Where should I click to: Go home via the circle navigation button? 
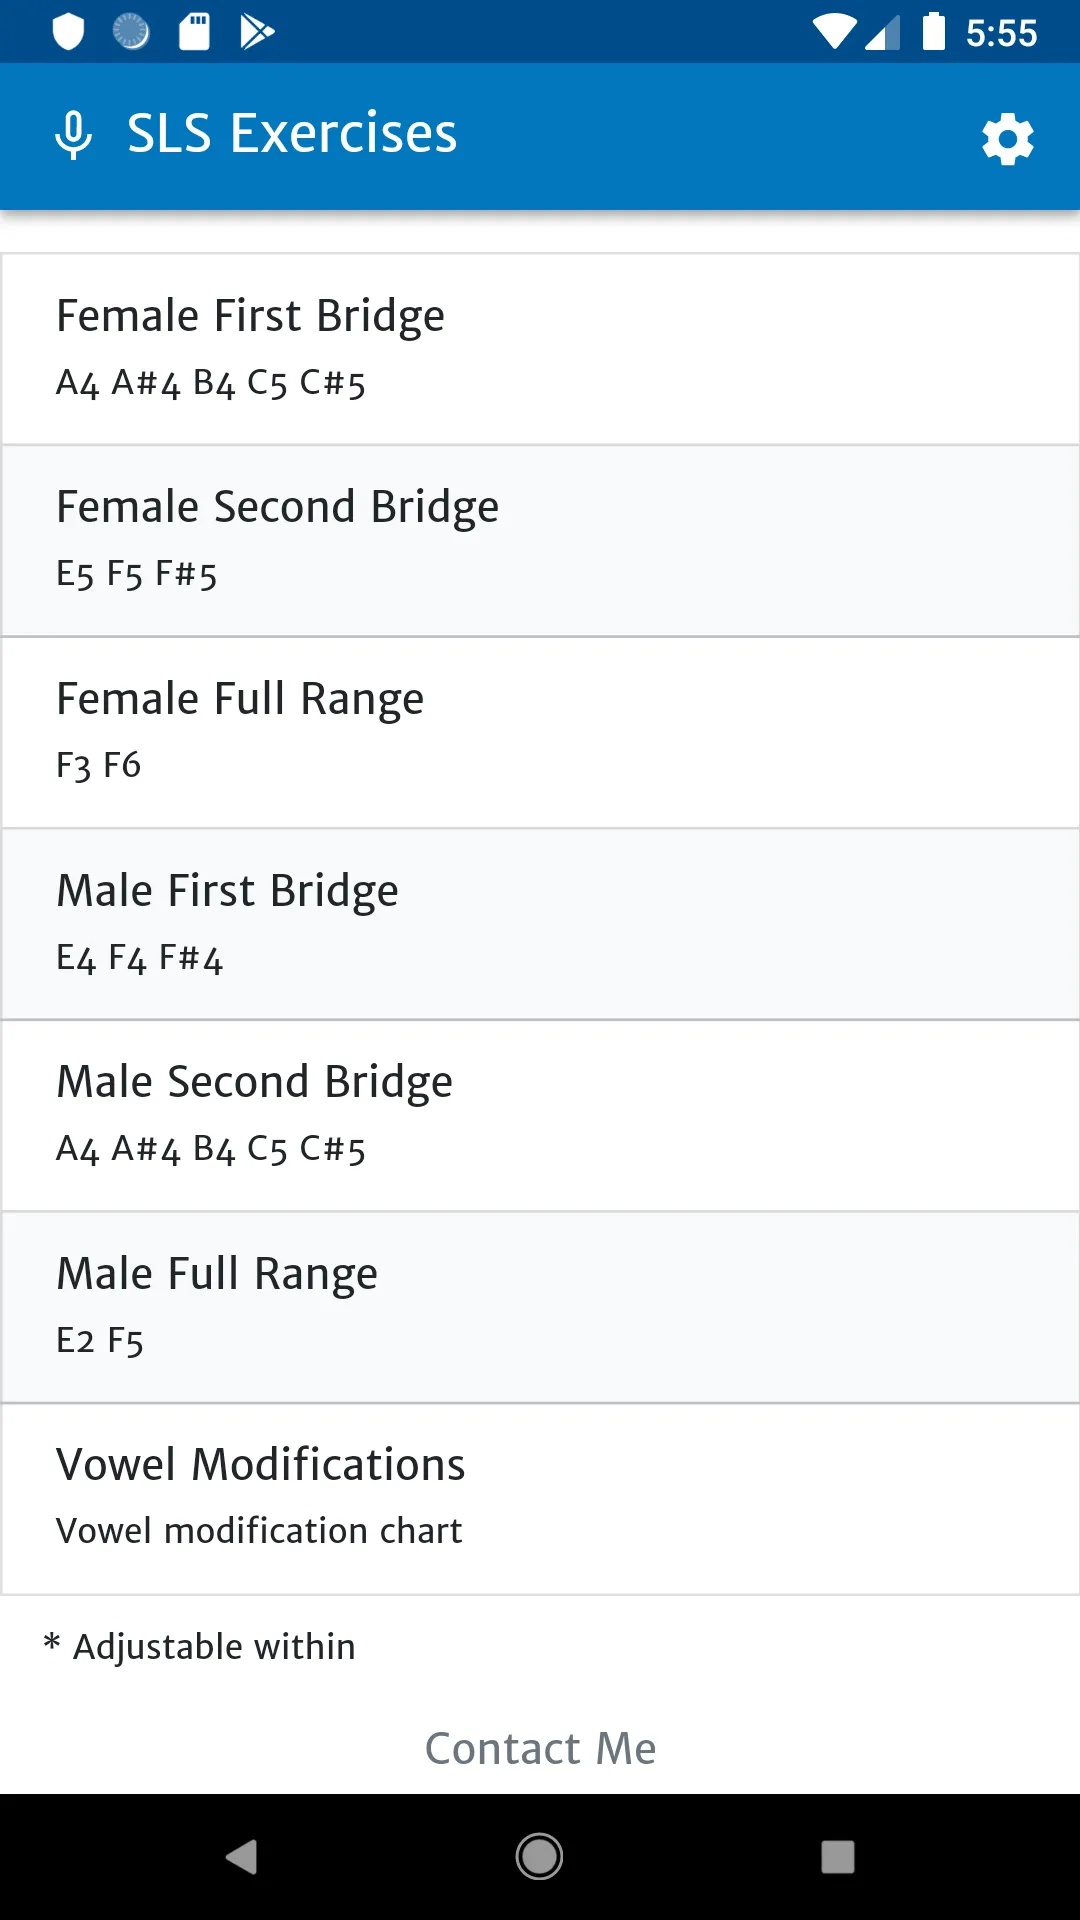[539, 1857]
